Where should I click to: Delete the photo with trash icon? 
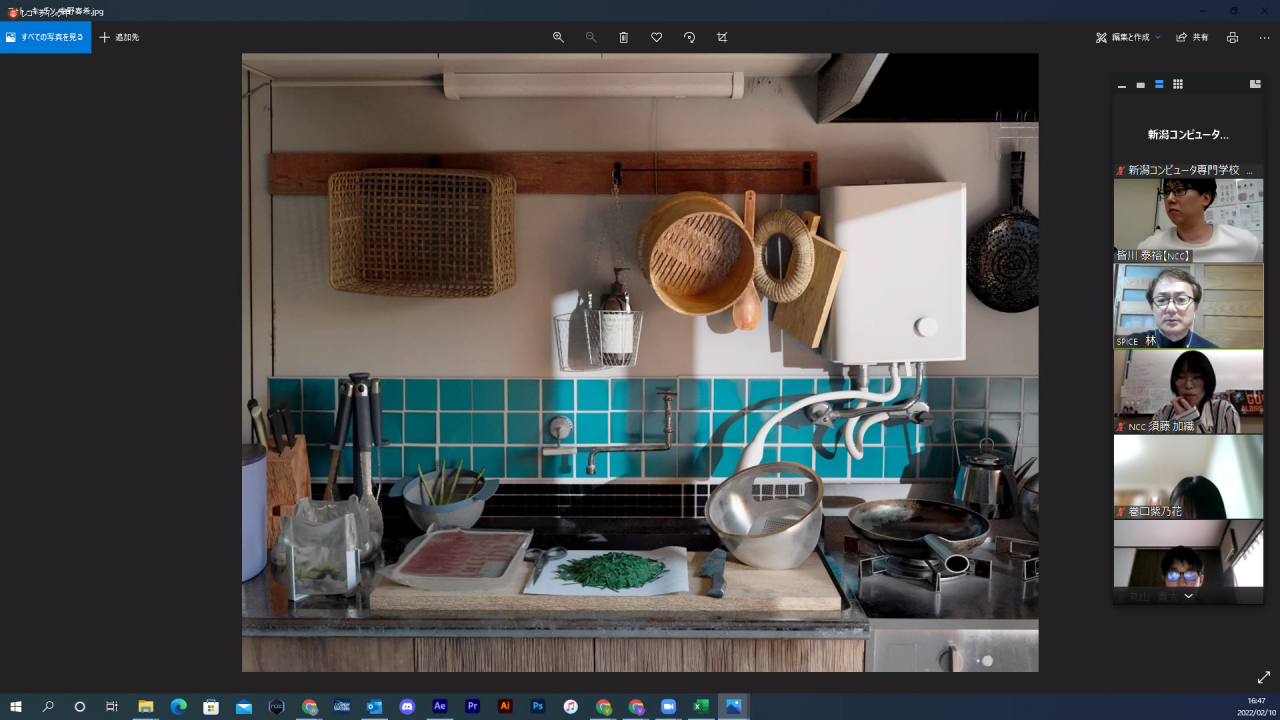(x=624, y=37)
